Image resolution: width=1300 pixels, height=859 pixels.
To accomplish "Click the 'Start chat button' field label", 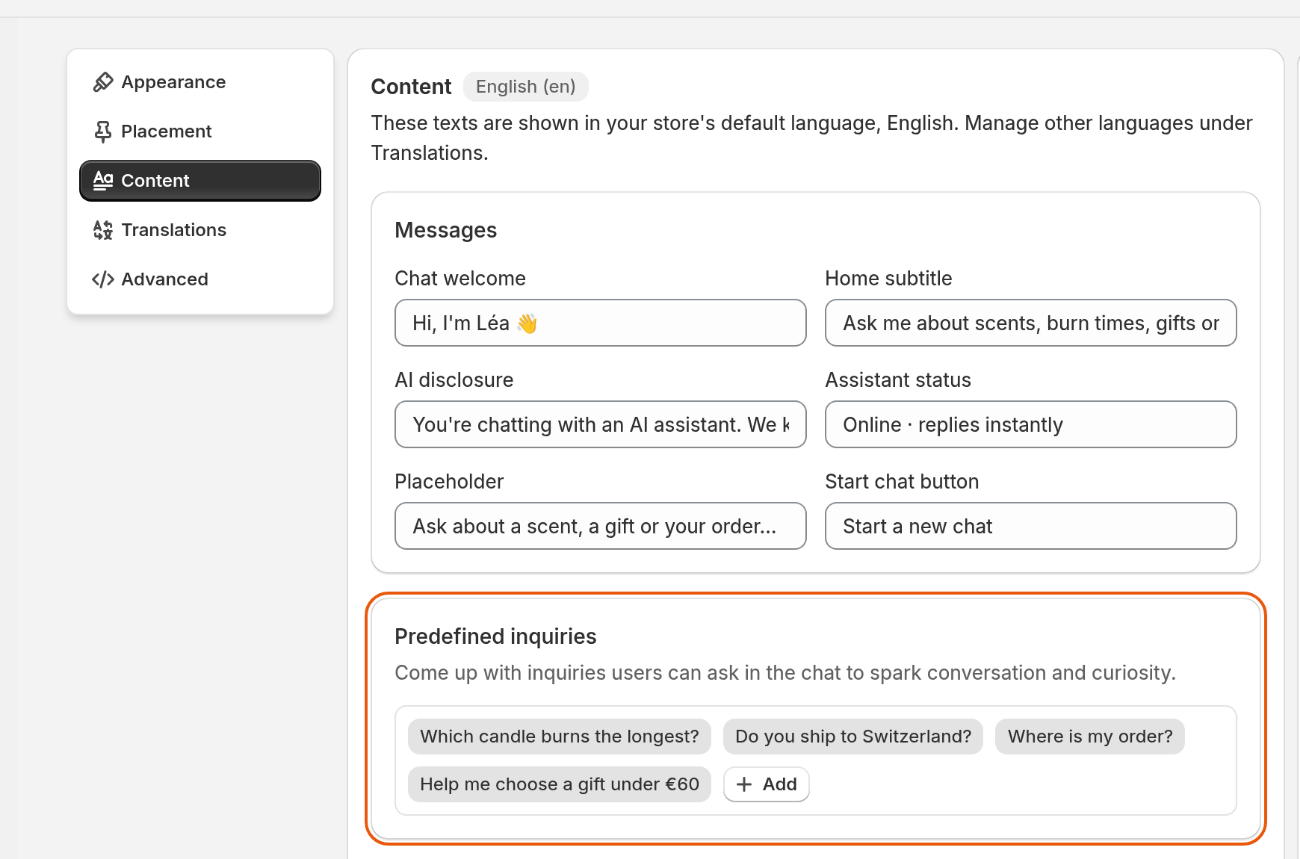I will coord(902,481).
